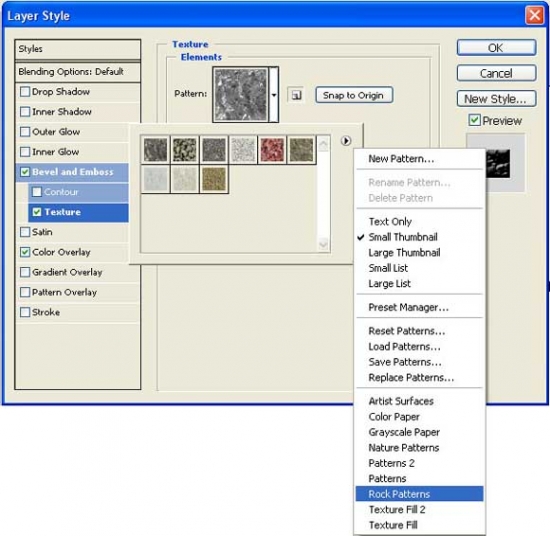The image size is (550, 536).
Task: Choose Reset Patterns... menu entry
Action: click(420, 331)
